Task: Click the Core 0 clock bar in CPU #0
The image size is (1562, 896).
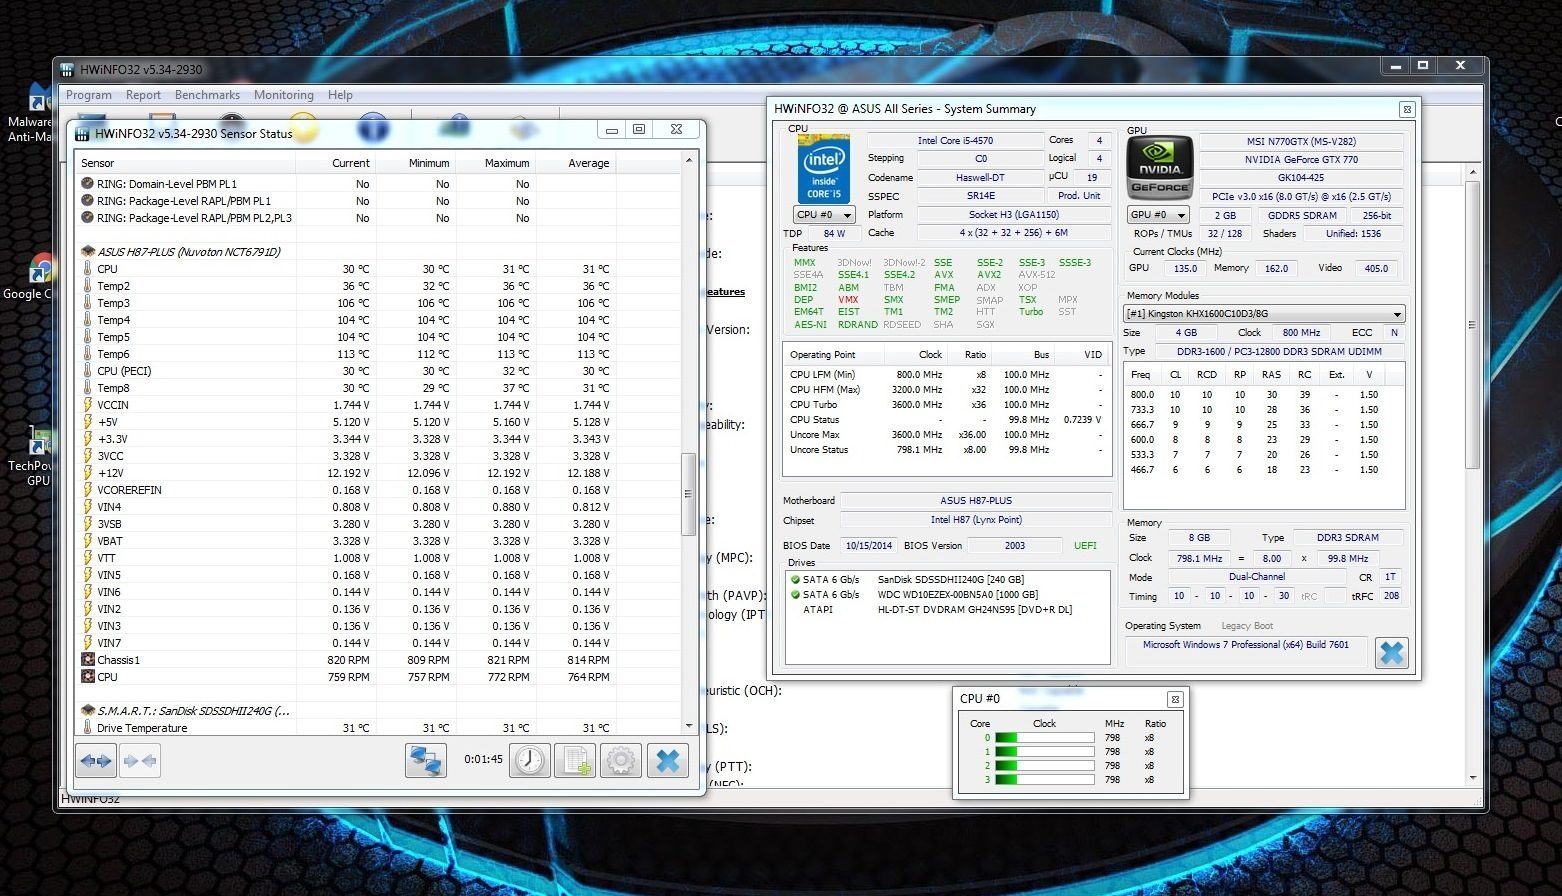Action: click(x=1045, y=738)
